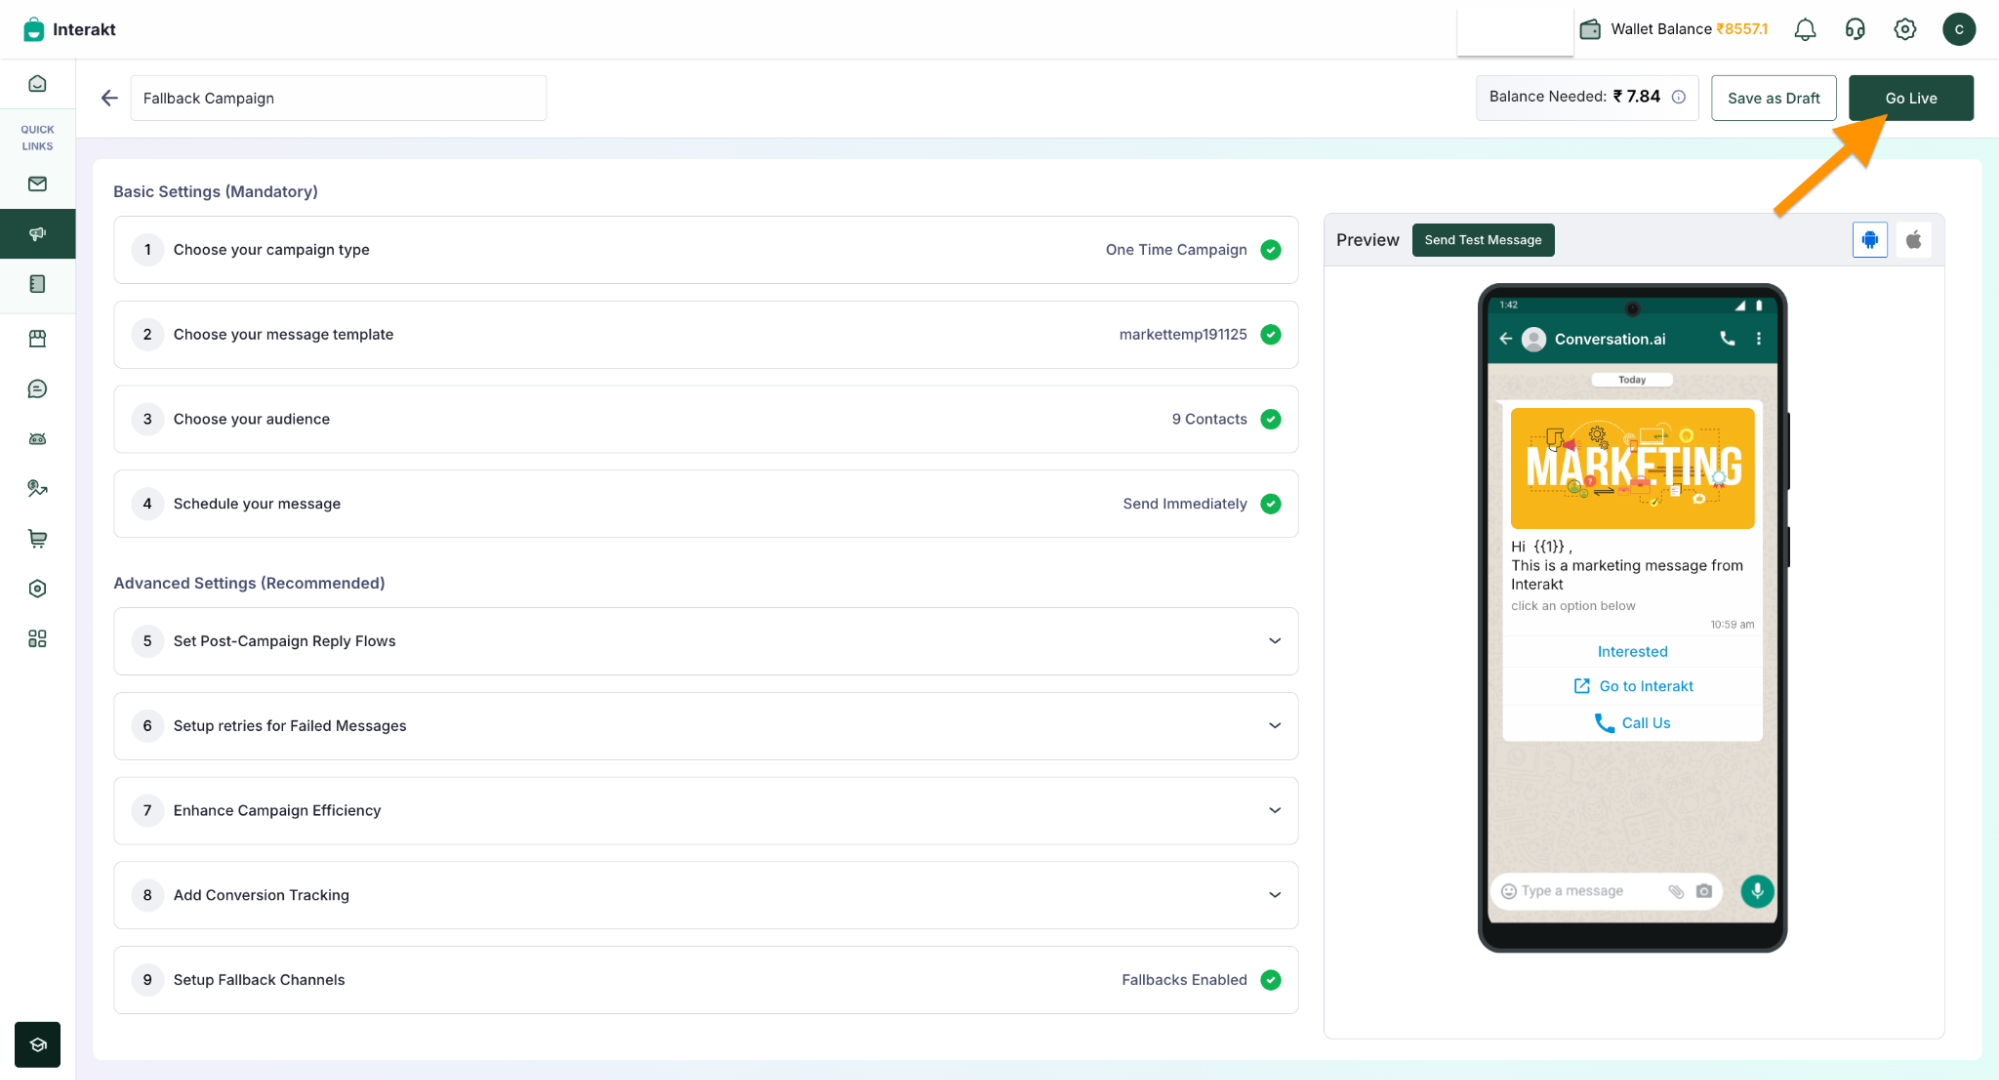
Task: Click the Fallback Campaign name field
Action: click(x=338, y=98)
